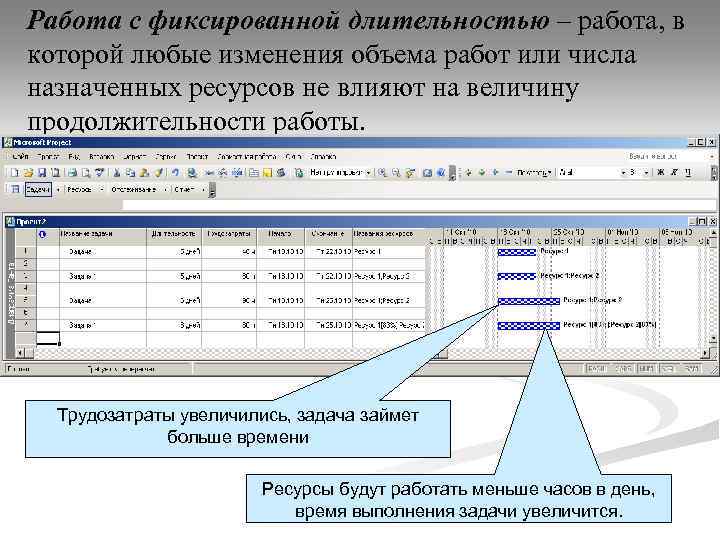Image resolution: width=720 pixels, height=540 pixels.
Task: Click the empty selected cell below row 7
Action: (48, 338)
